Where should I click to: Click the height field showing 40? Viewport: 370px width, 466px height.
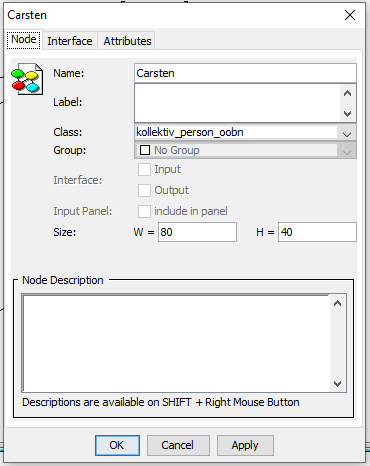tap(317, 232)
